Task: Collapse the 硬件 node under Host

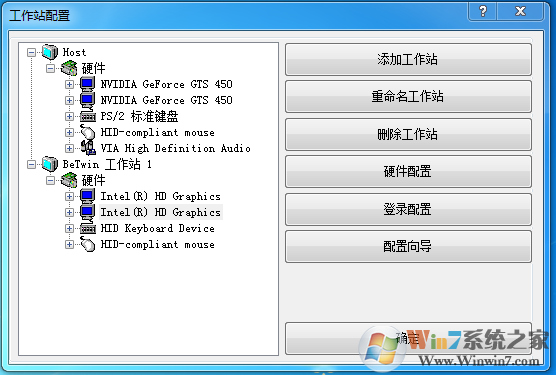Action: coord(50,68)
